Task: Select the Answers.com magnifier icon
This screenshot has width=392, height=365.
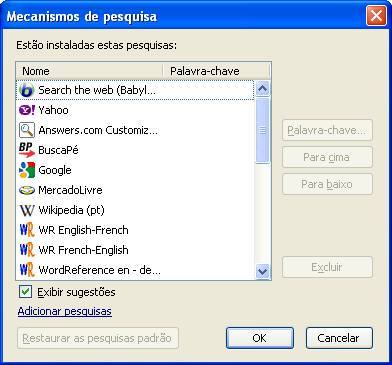Action: tap(27, 130)
